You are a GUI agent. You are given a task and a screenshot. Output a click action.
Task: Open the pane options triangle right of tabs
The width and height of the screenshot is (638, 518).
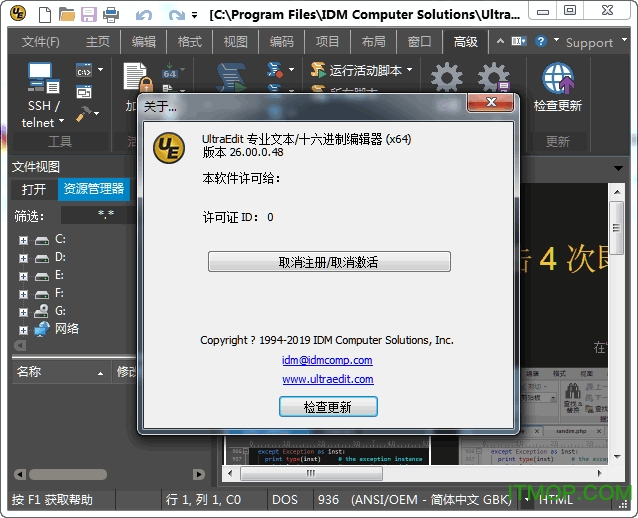[618, 168]
